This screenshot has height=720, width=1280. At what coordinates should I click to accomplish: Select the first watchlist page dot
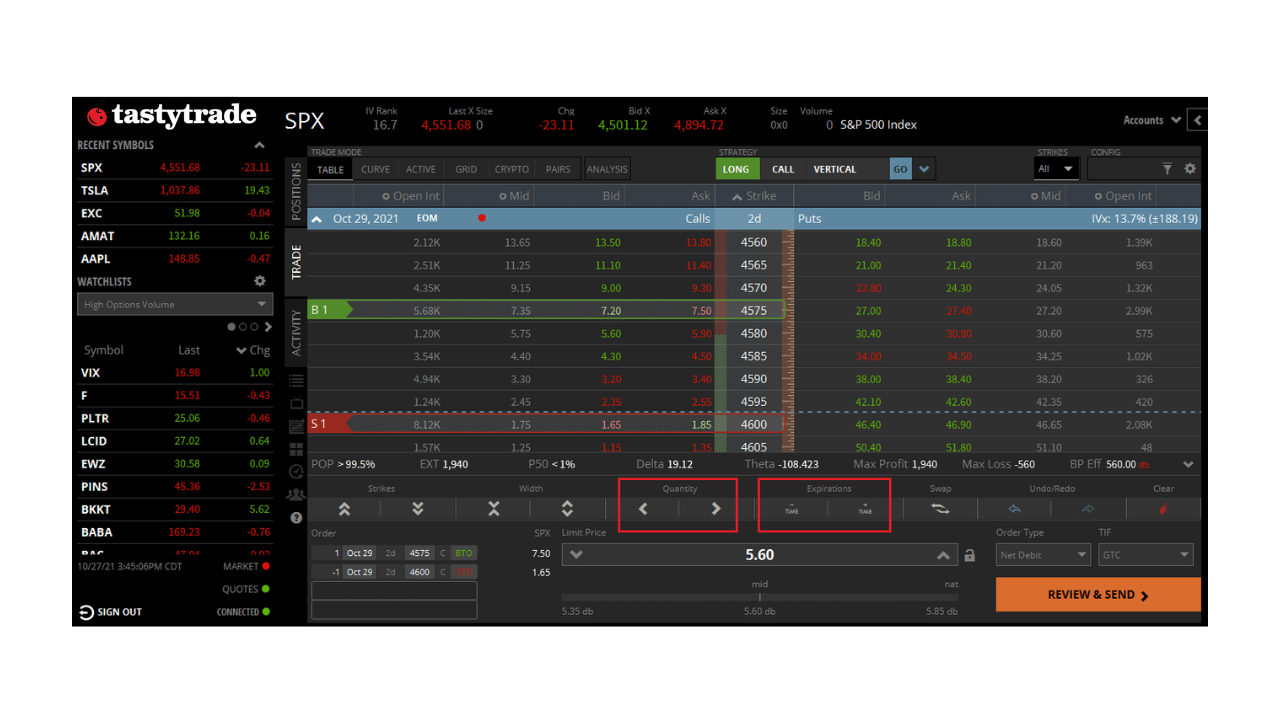pyautogui.click(x=232, y=327)
